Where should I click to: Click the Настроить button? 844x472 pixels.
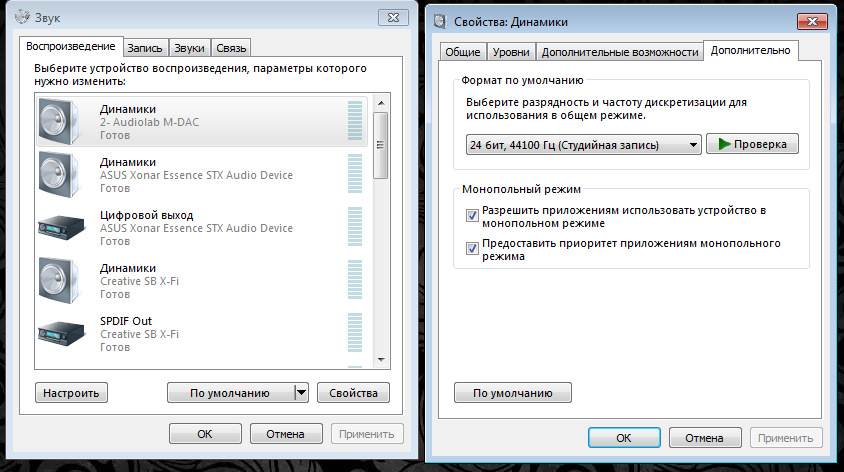[x=71, y=393]
